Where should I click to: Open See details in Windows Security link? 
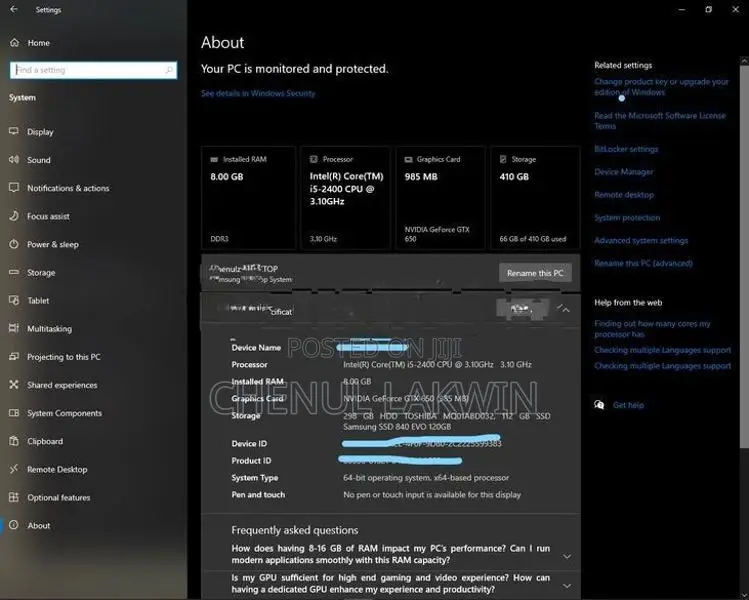[258, 93]
